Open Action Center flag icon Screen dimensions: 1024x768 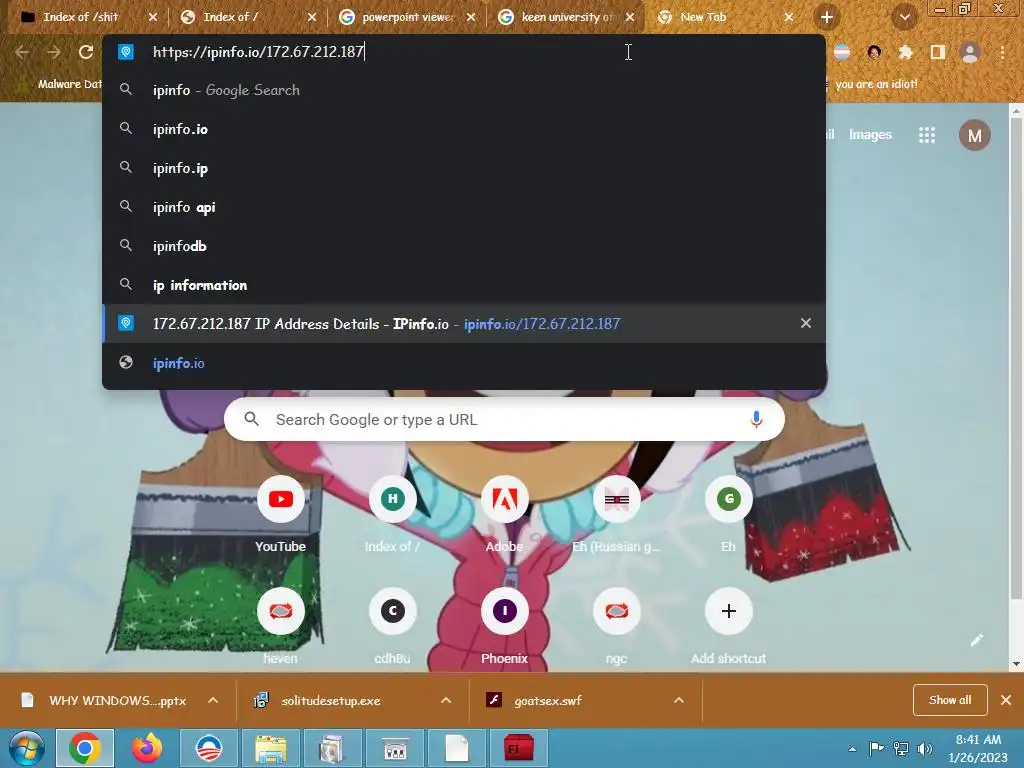[876, 749]
